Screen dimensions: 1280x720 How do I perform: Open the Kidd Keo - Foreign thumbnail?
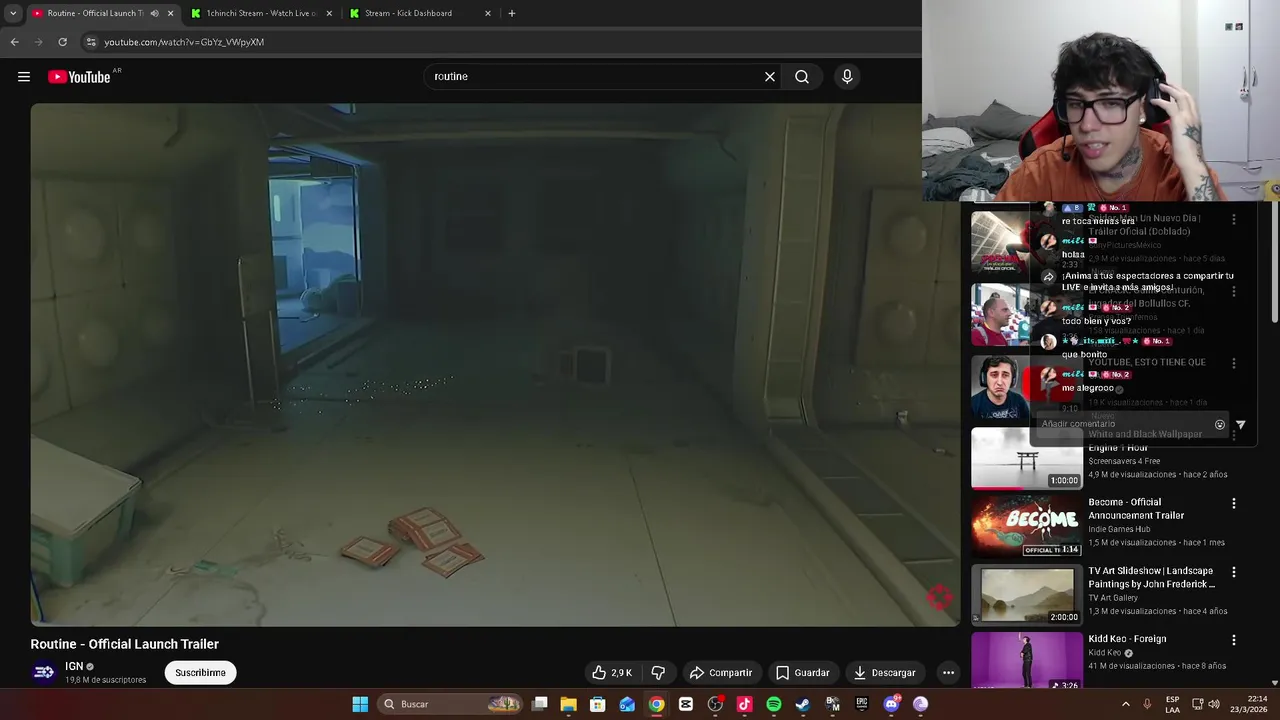click(x=1026, y=661)
